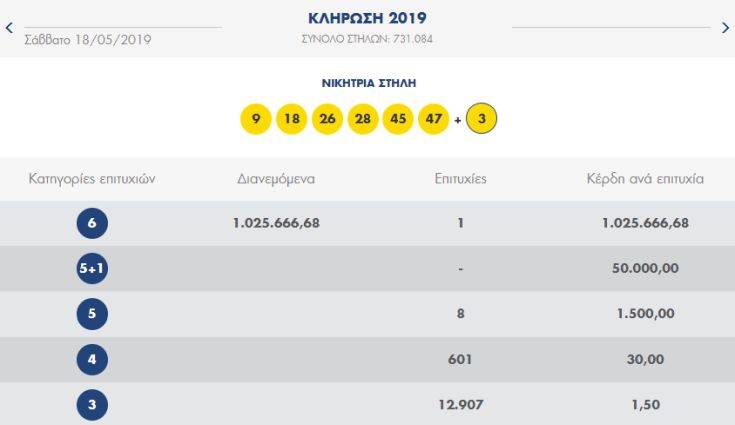Screen dimensions: 735x425
Task: Click winning number ball 45
Action: pos(398,120)
